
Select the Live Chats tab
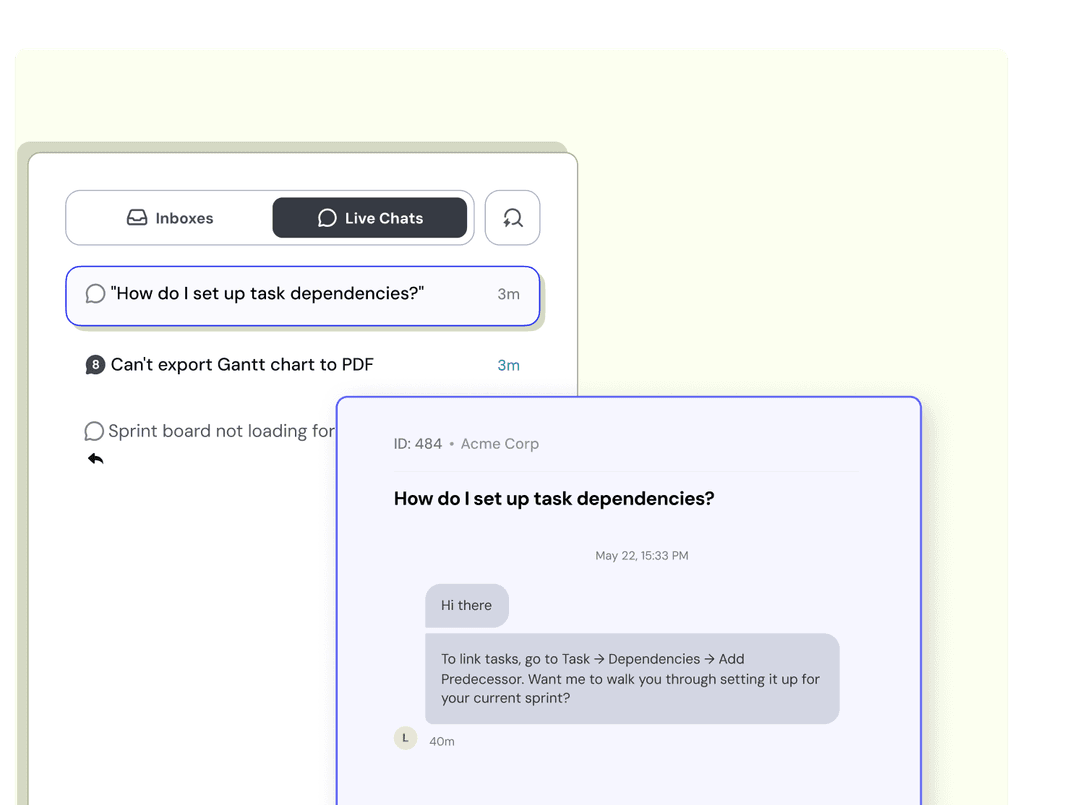pyautogui.click(x=370, y=218)
